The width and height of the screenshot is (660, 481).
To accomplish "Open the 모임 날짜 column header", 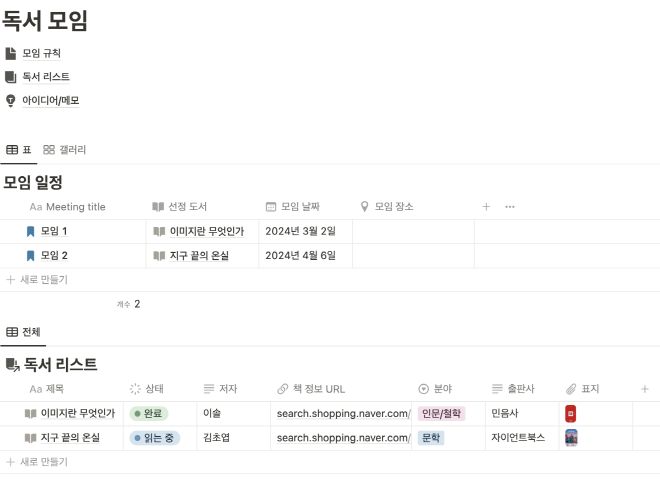I will (x=293, y=207).
